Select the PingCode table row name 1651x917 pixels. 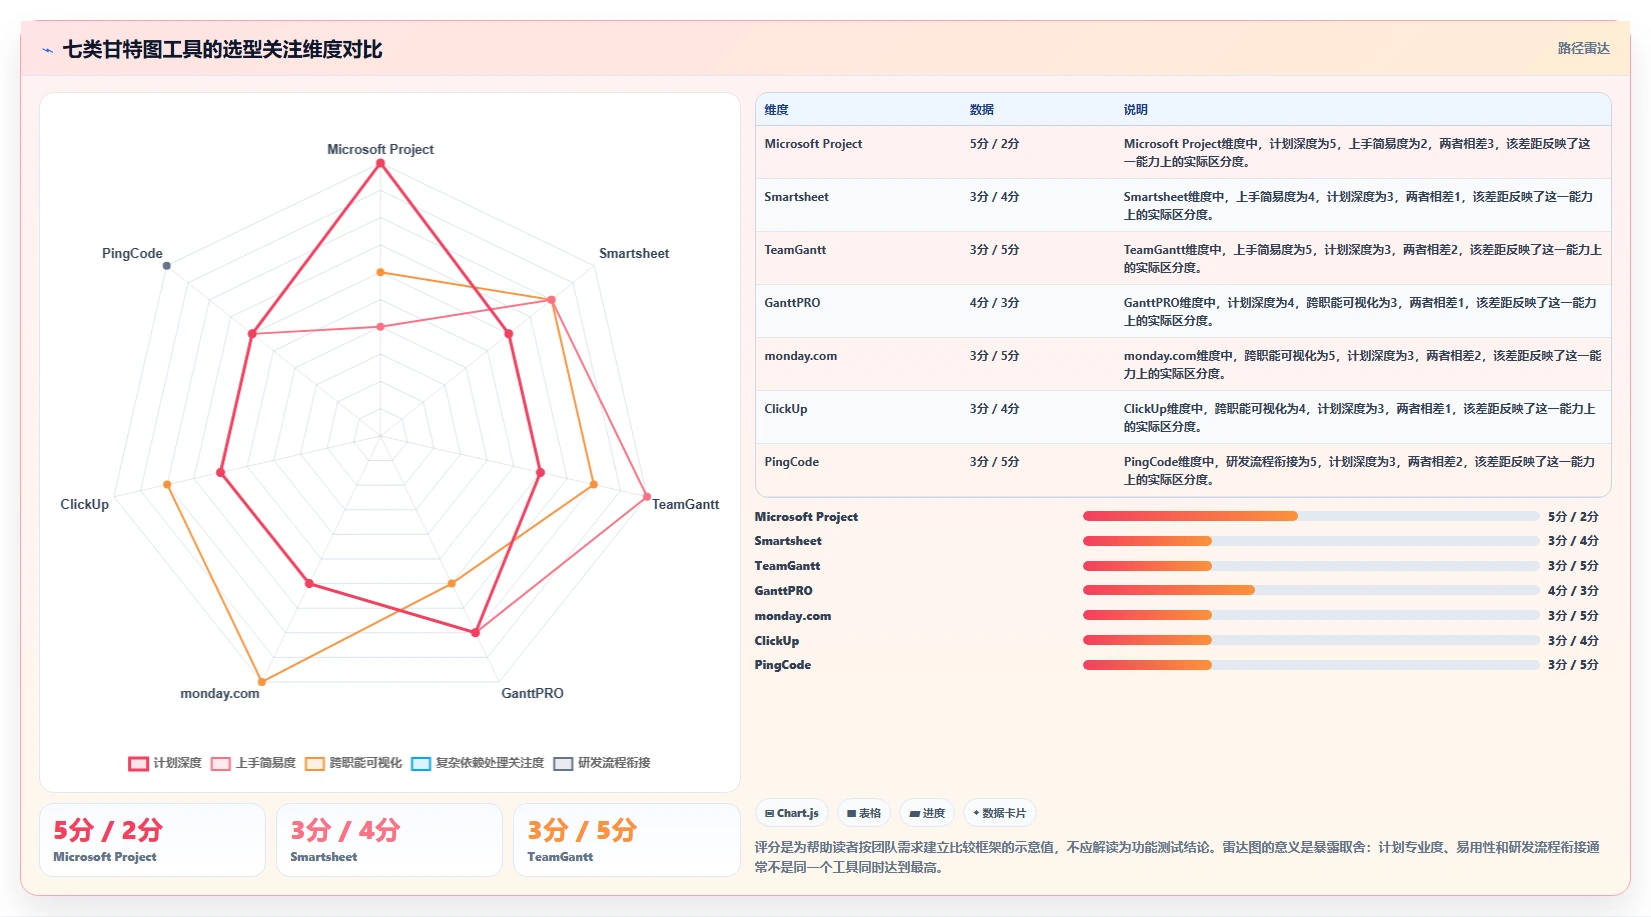[791, 462]
